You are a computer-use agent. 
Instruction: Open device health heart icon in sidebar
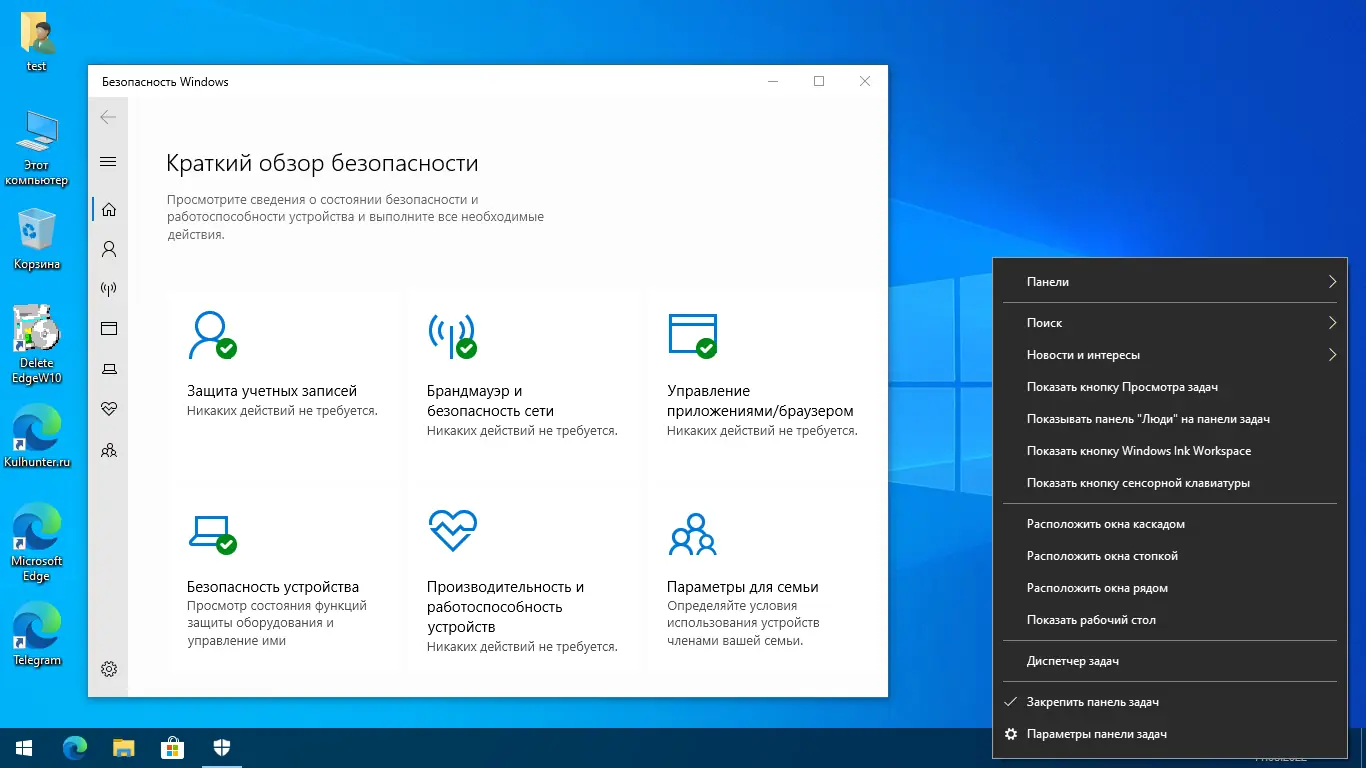click(x=109, y=409)
